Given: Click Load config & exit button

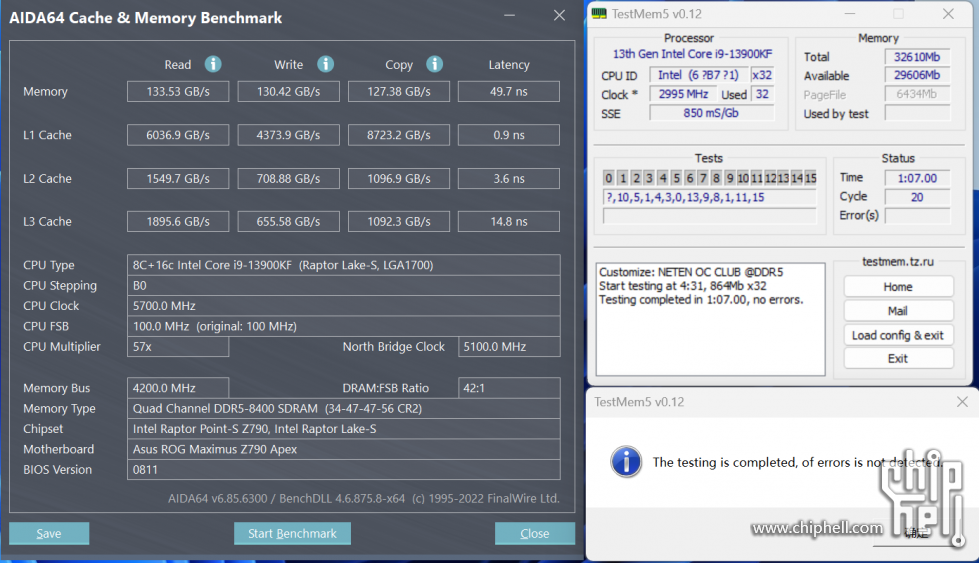Looking at the screenshot, I should [898, 335].
